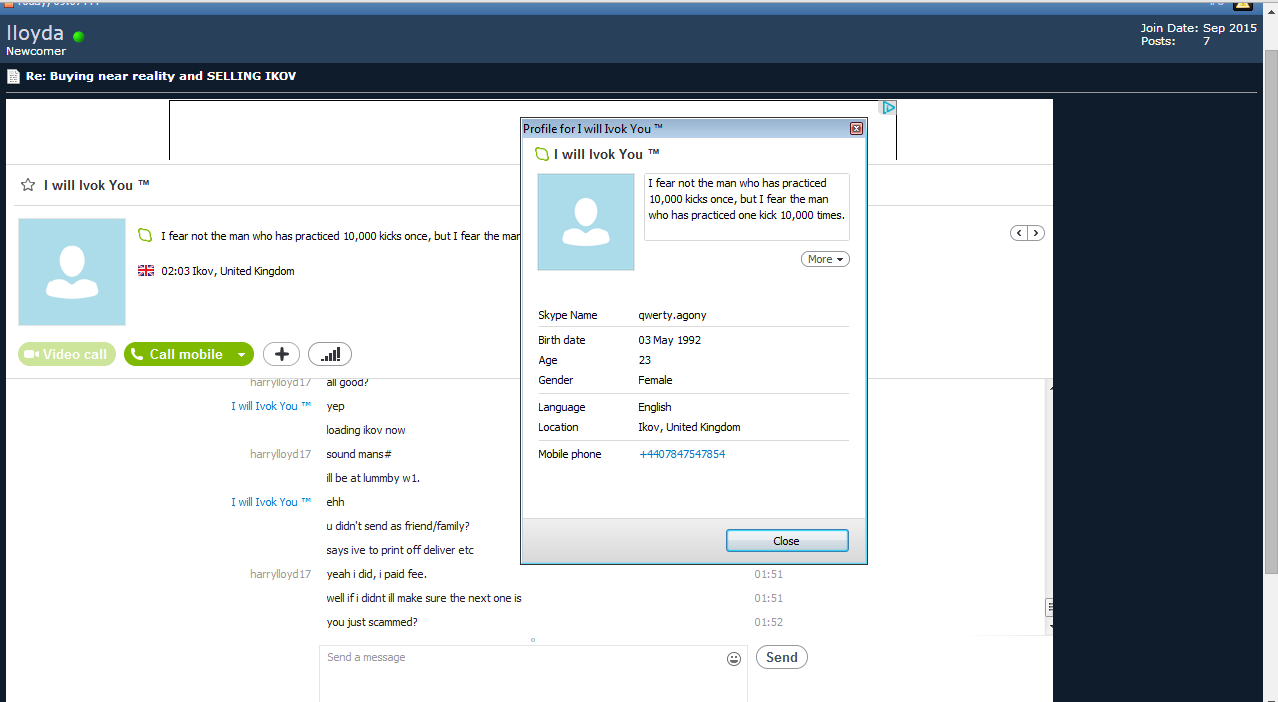The width and height of the screenshot is (1278, 702).
Task: Click the Gender value Female
Action: coord(655,380)
